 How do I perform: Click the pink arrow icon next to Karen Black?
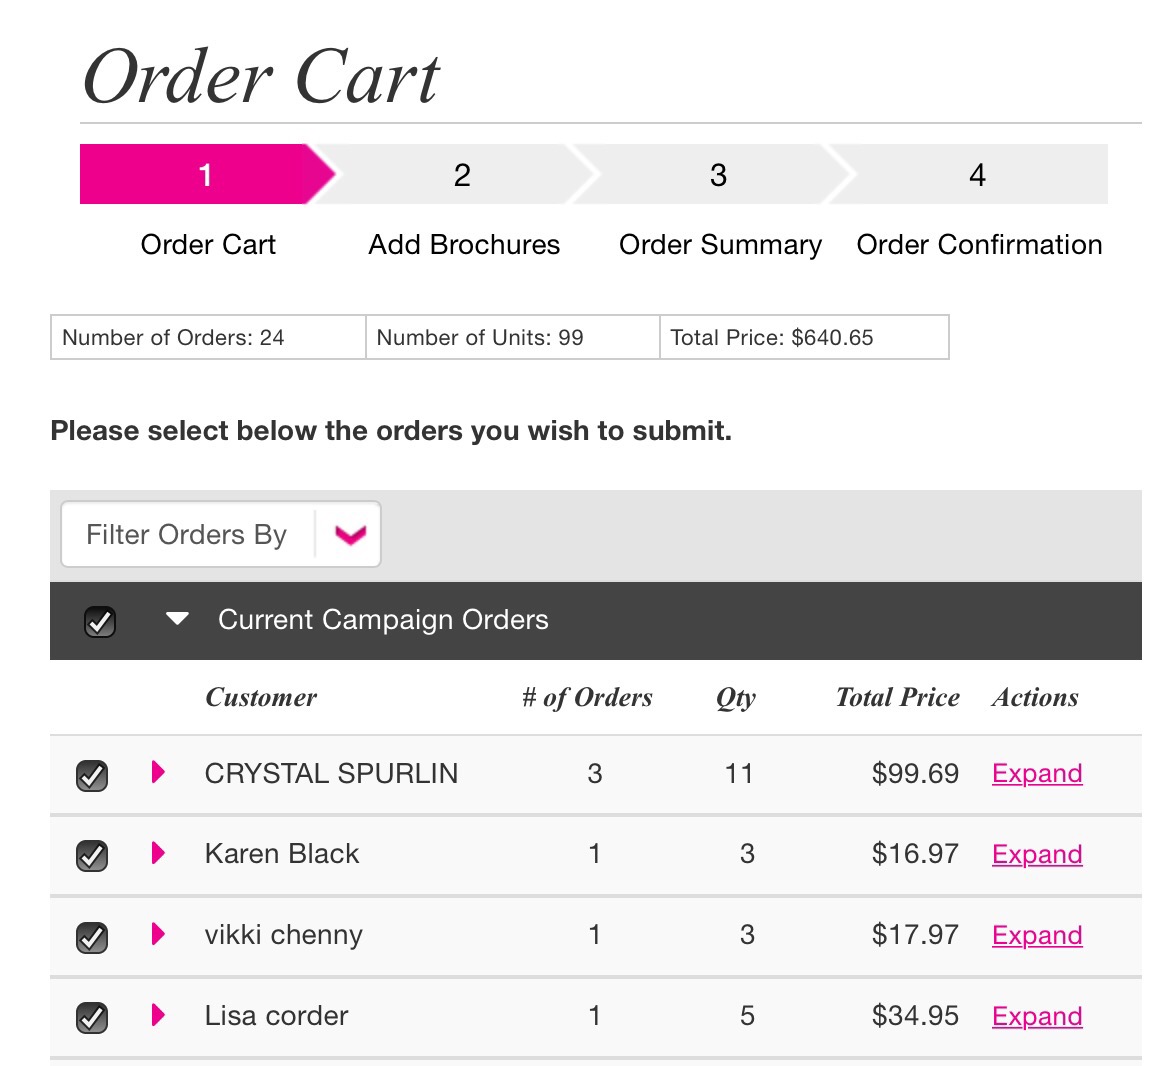coord(157,854)
